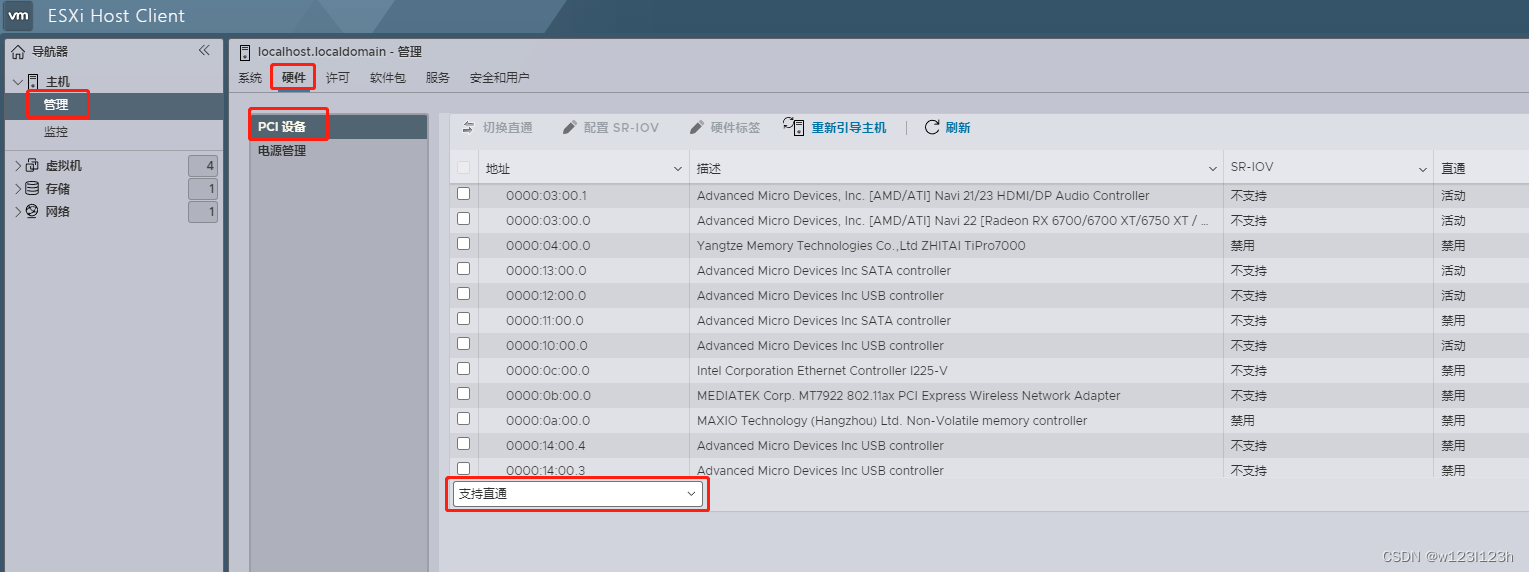1529x572 pixels.
Task: Check the box for device 0000:0a:00.0
Action: point(463,419)
